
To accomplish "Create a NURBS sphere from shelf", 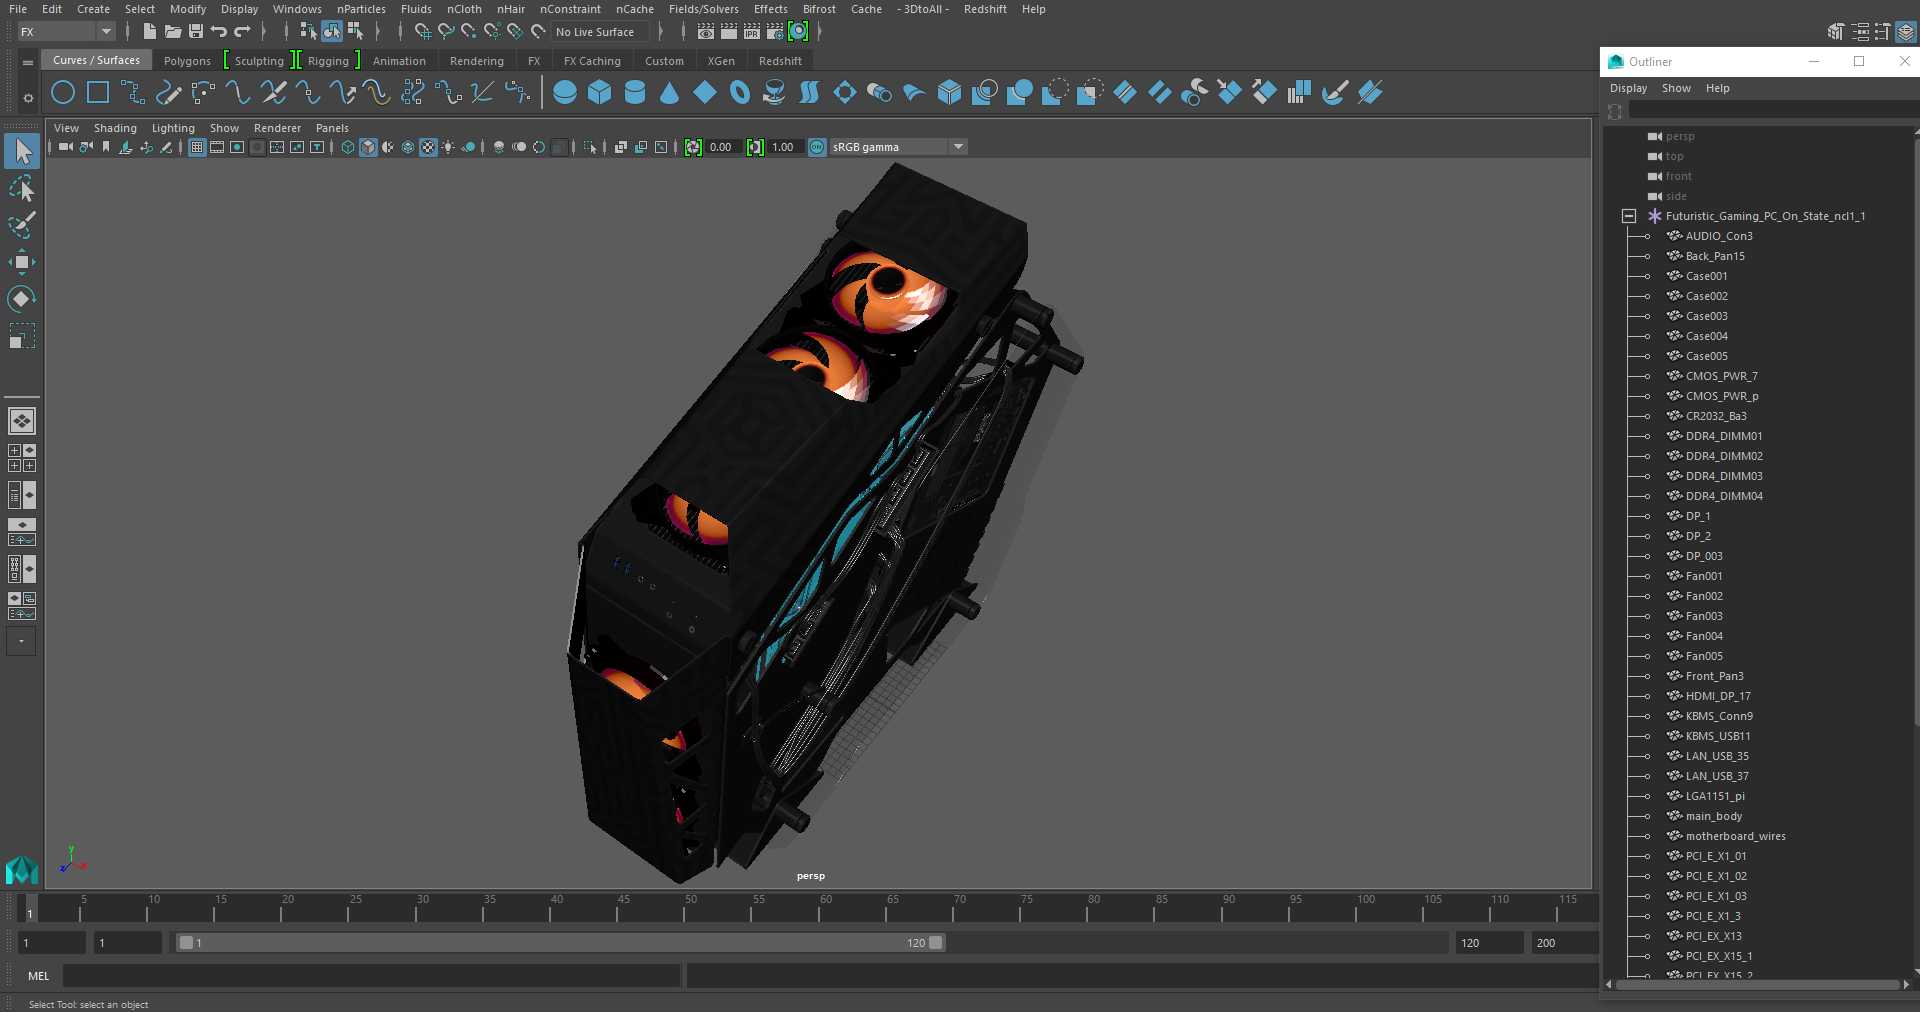I will point(565,93).
